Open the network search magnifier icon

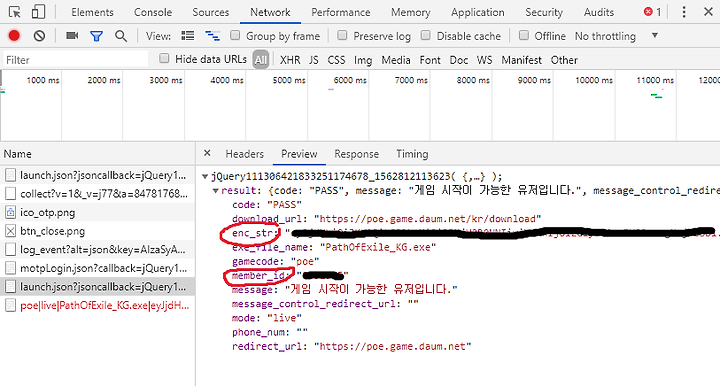tap(121, 36)
